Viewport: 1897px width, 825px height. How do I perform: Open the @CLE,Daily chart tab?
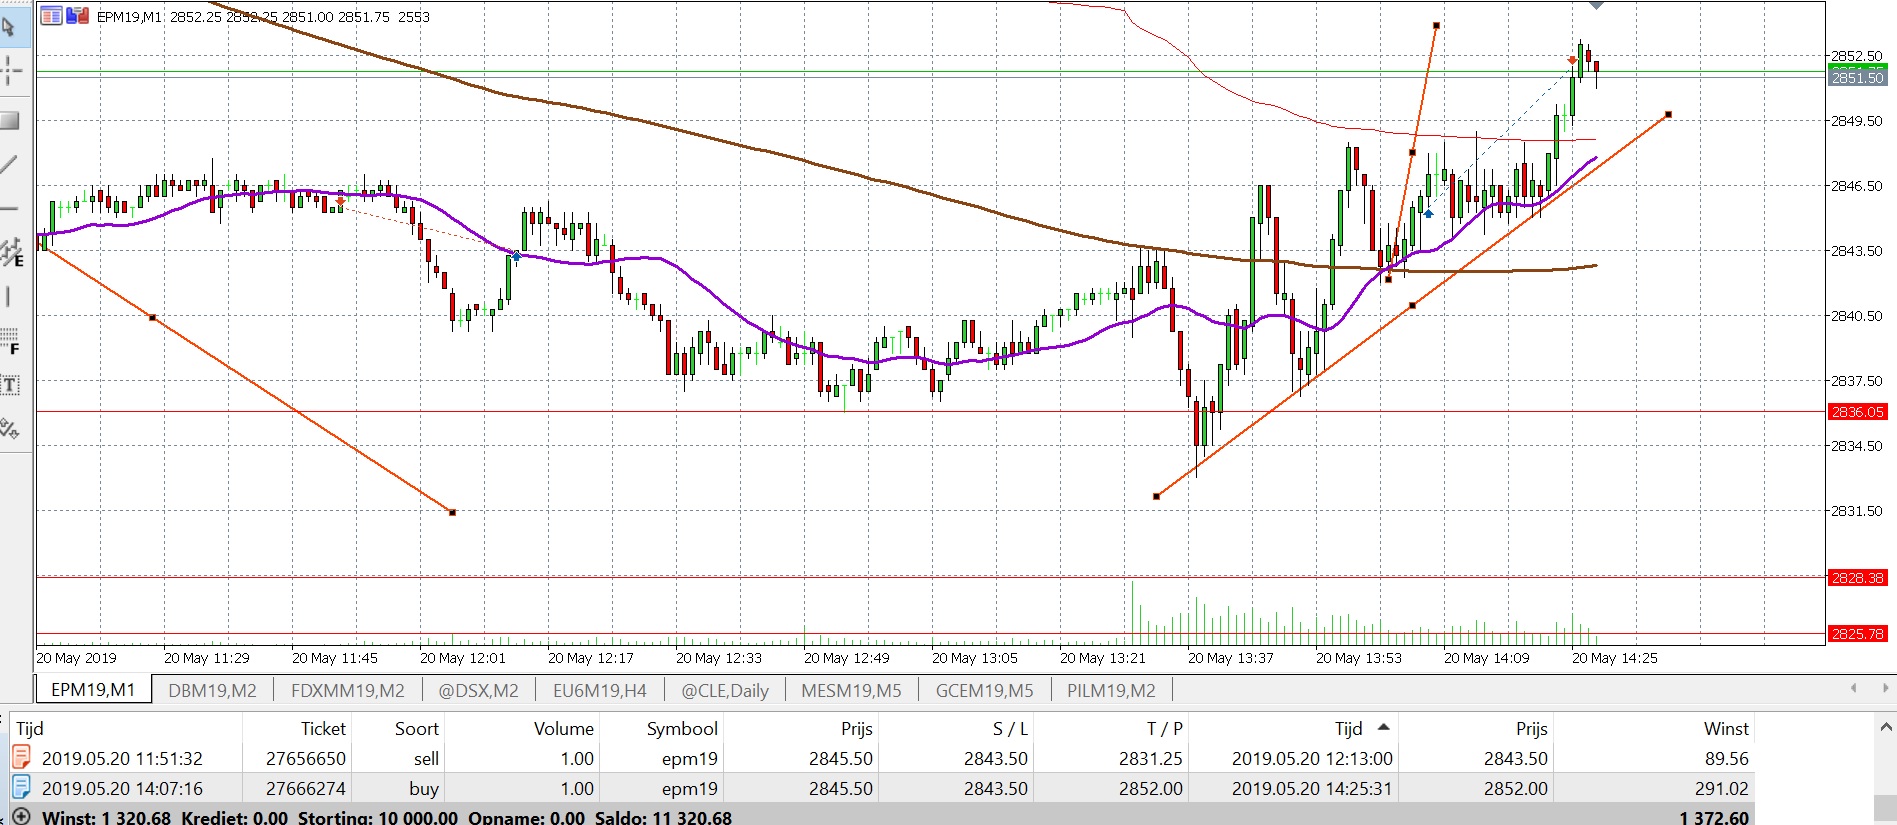724,690
